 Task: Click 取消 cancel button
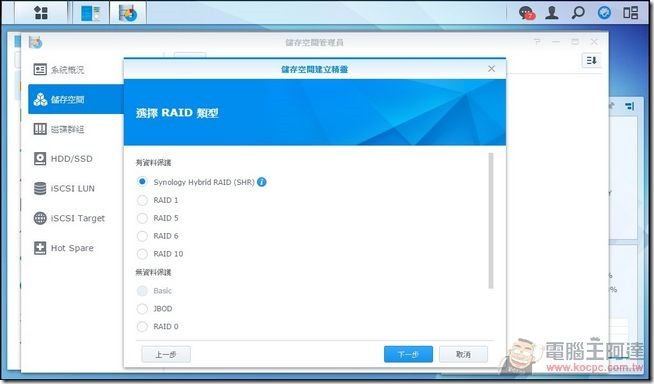pos(463,354)
